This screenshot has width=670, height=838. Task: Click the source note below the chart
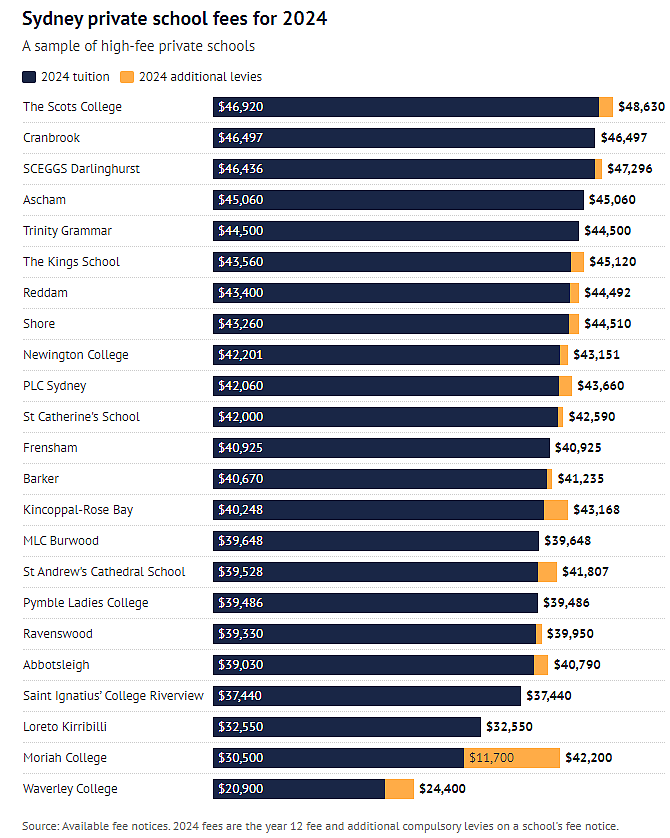(x=320, y=826)
